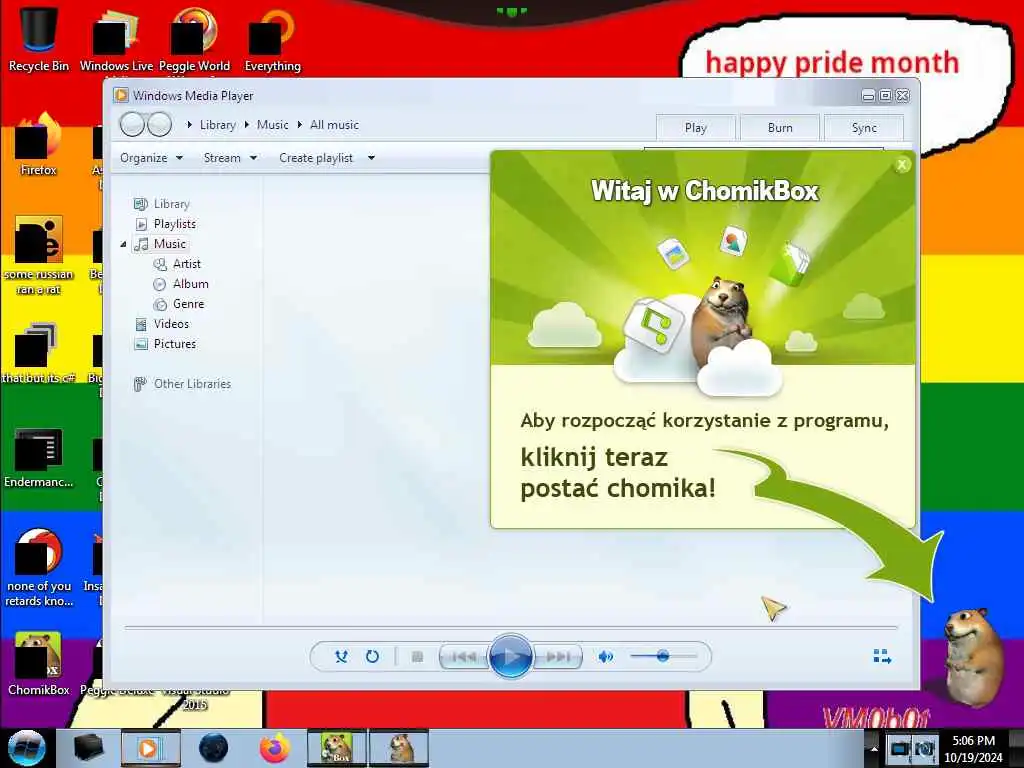Select the ChomikBox desktop icon
The height and width of the screenshot is (768, 1024).
(x=39, y=664)
